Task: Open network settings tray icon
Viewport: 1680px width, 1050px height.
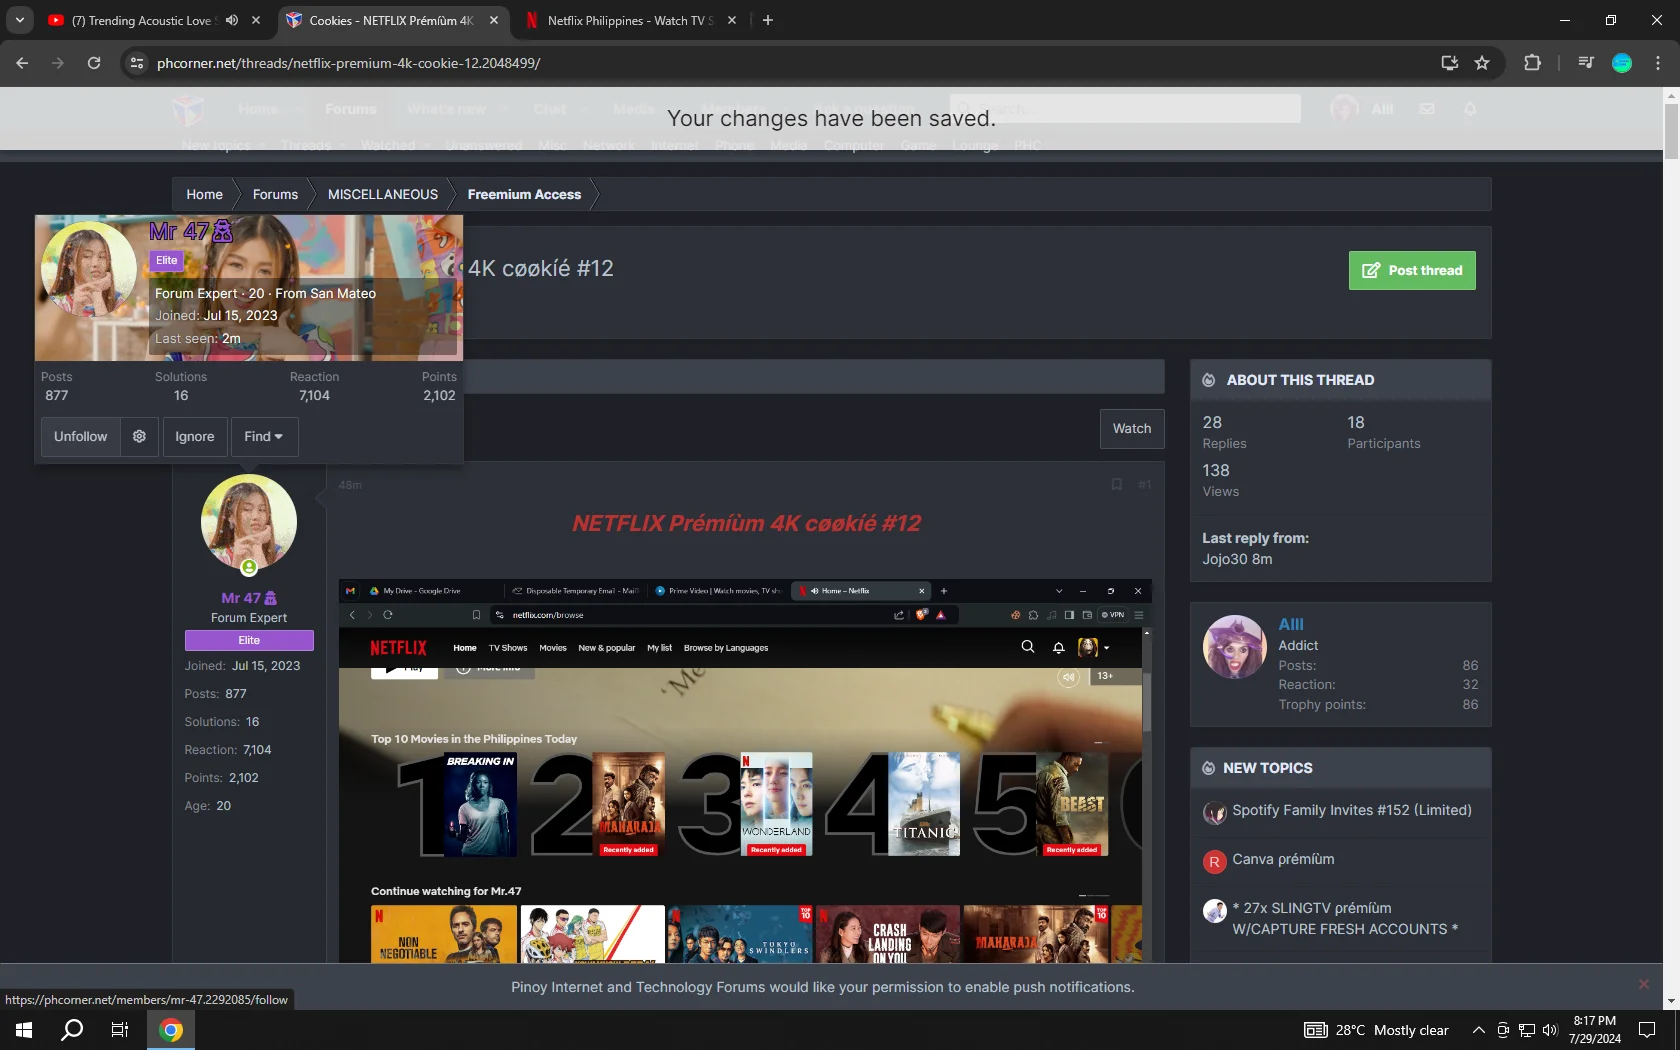Action: [1527, 1030]
